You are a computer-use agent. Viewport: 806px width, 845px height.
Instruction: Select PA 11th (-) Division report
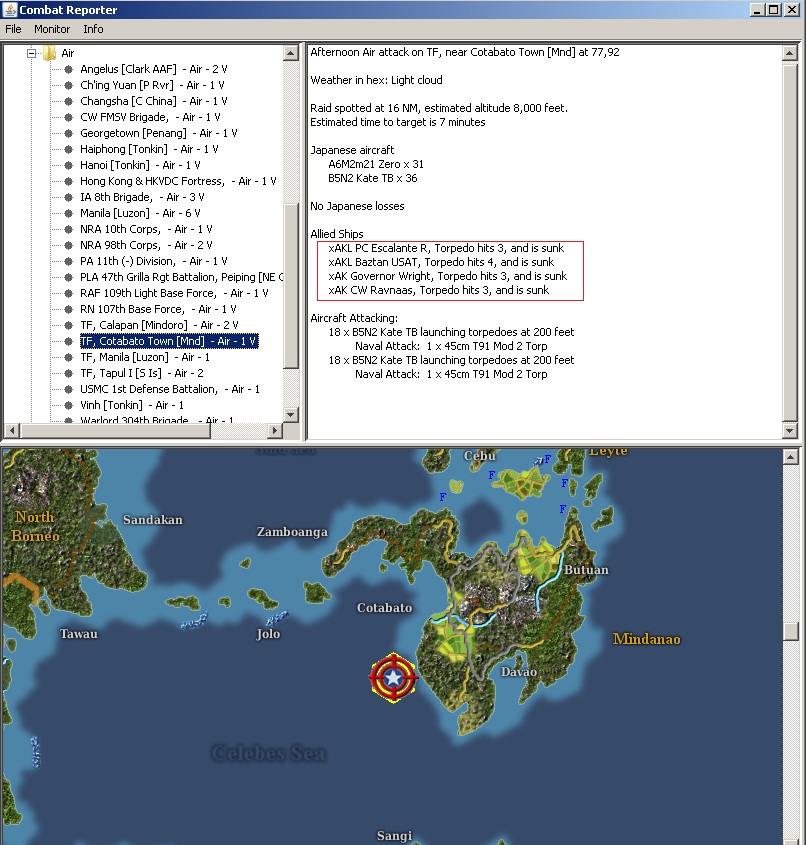click(x=154, y=261)
